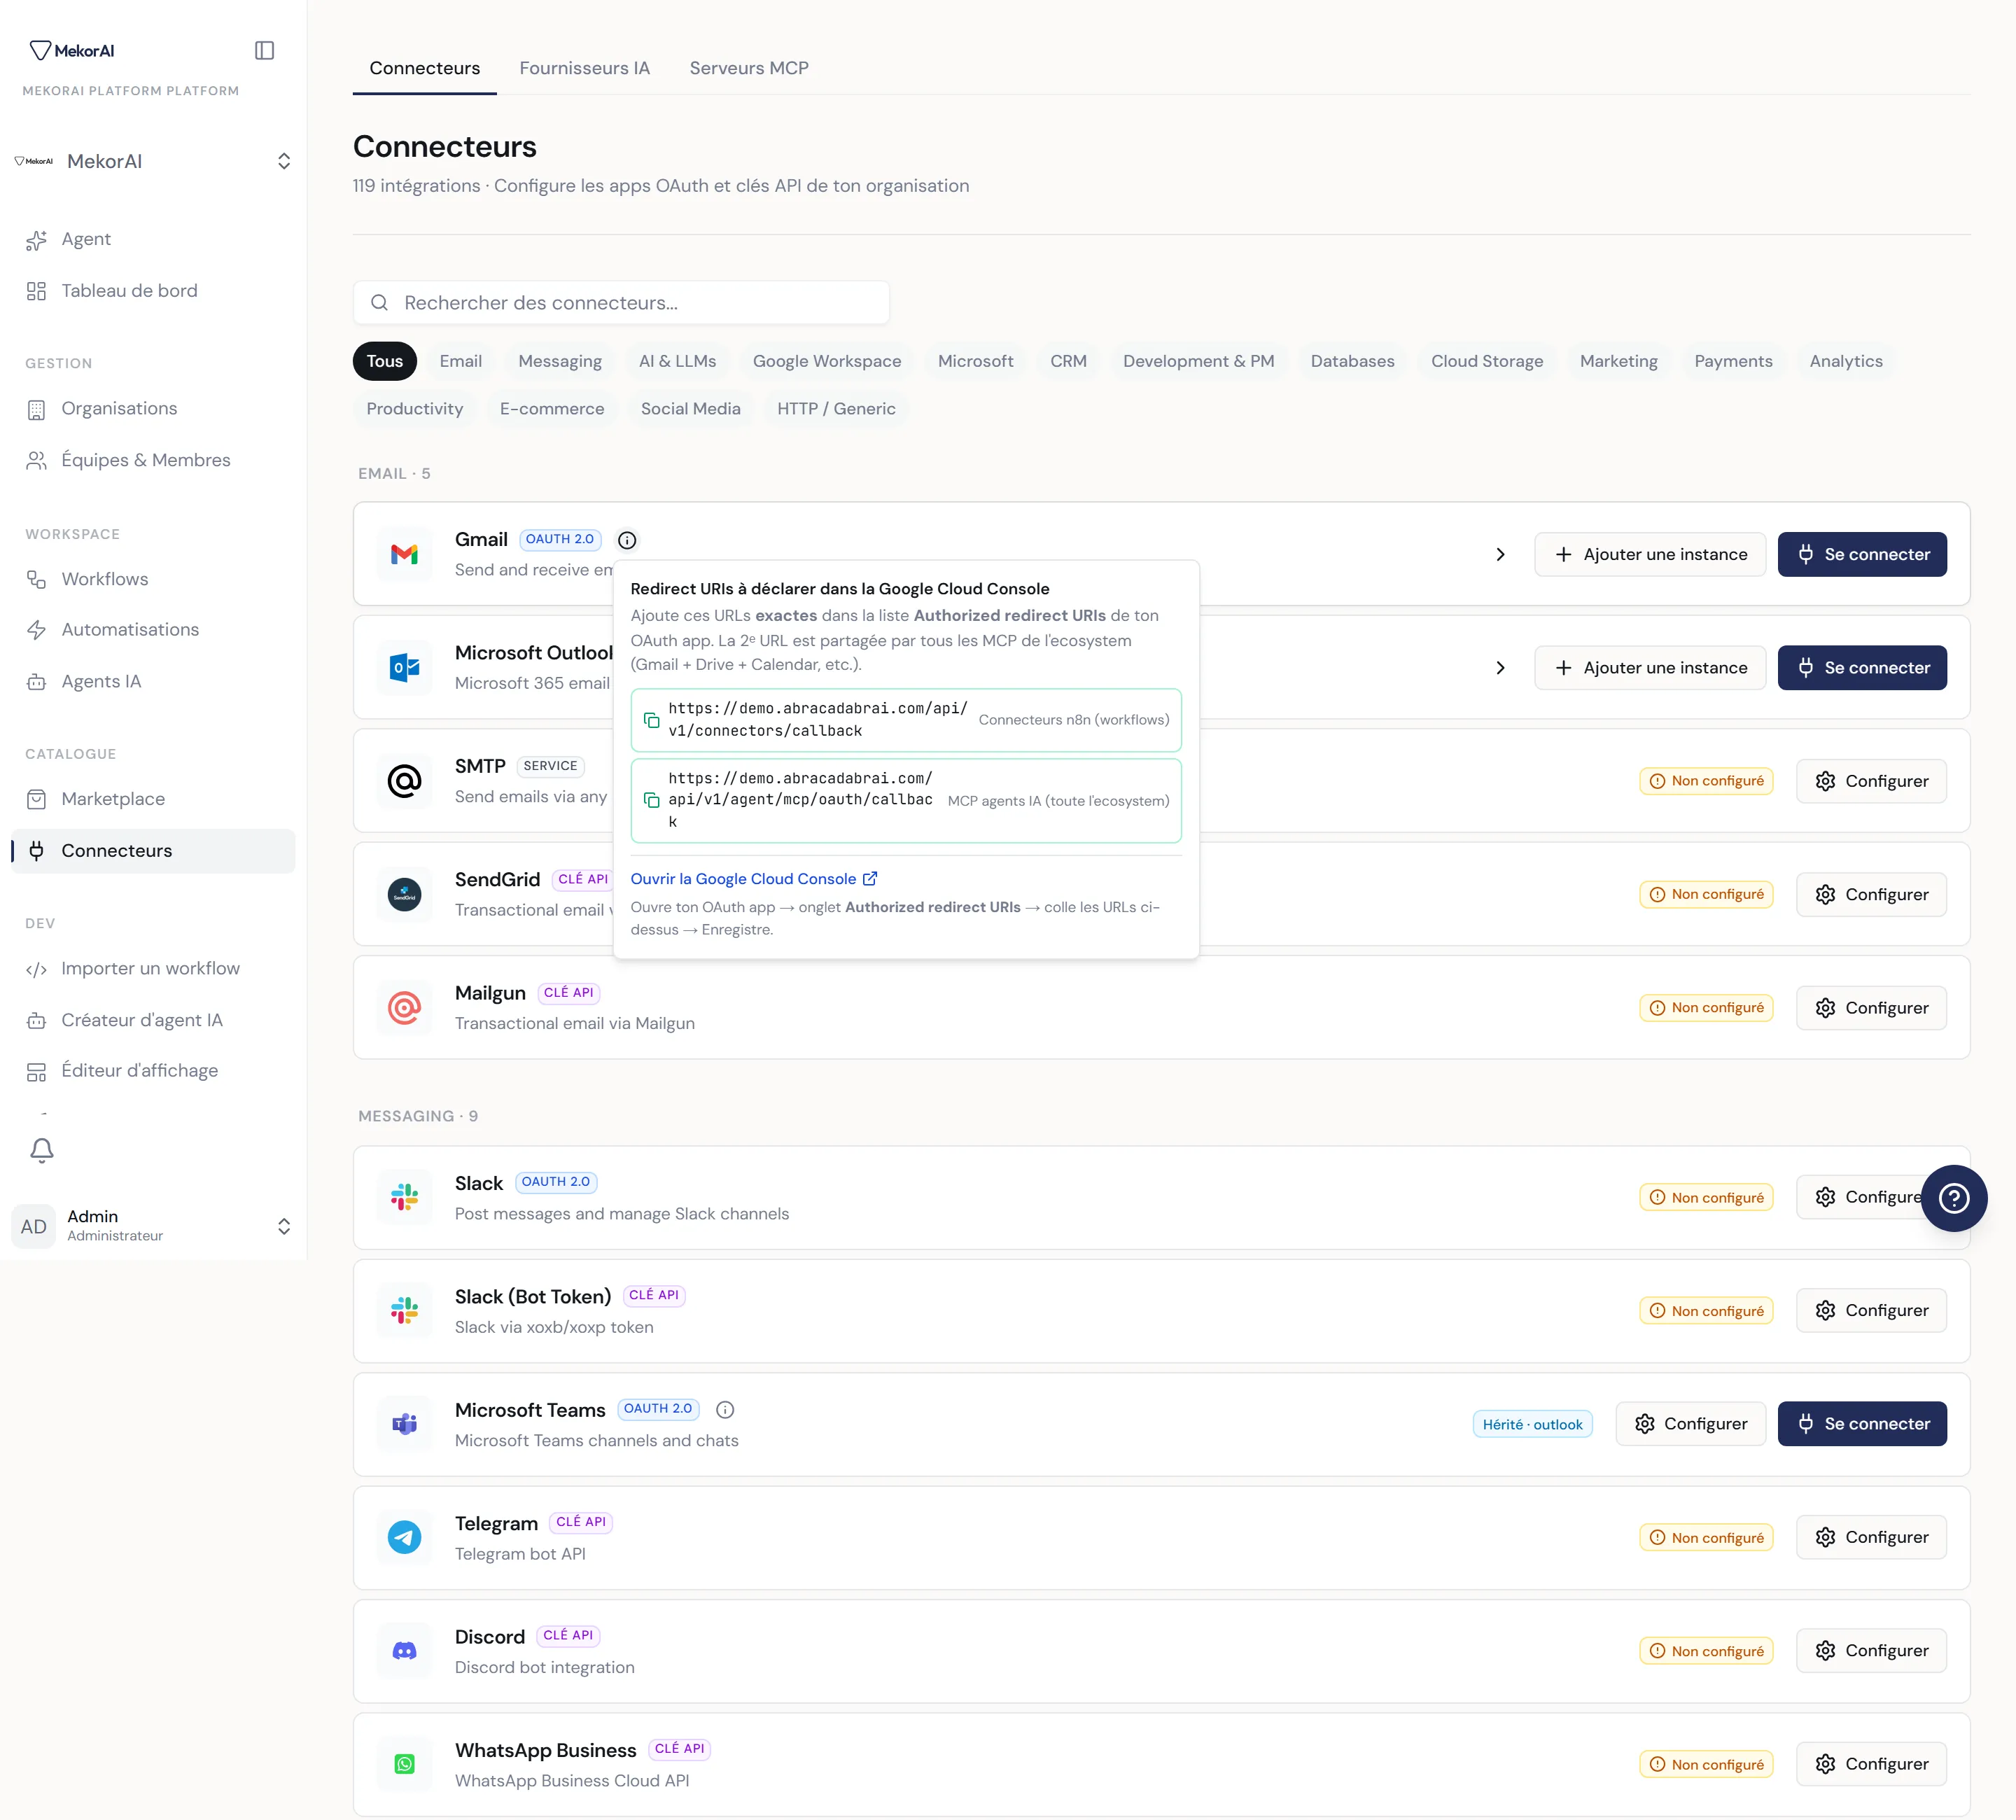Screen dimensions: 2016x1820
Task: Expand the Microsoft Outlook row chevron
Action: click(x=1500, y=668)
